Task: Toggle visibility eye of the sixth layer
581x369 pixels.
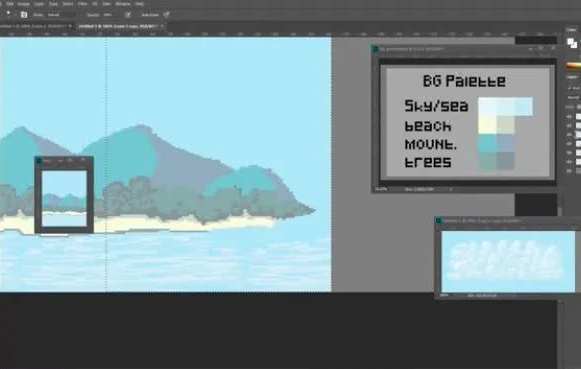Action: tap(570, 162)
